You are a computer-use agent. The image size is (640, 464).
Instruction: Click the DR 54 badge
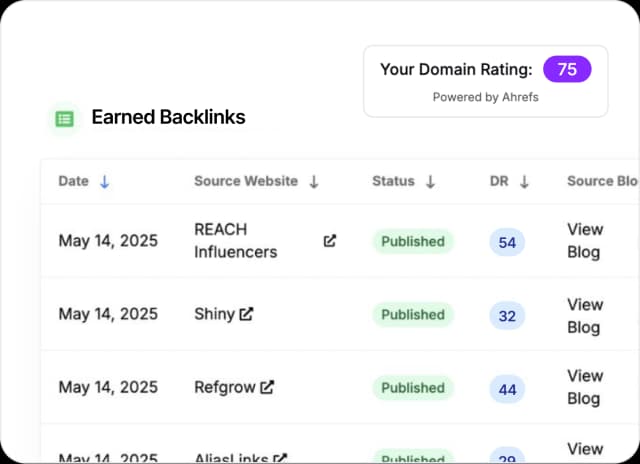pos(507,242)
